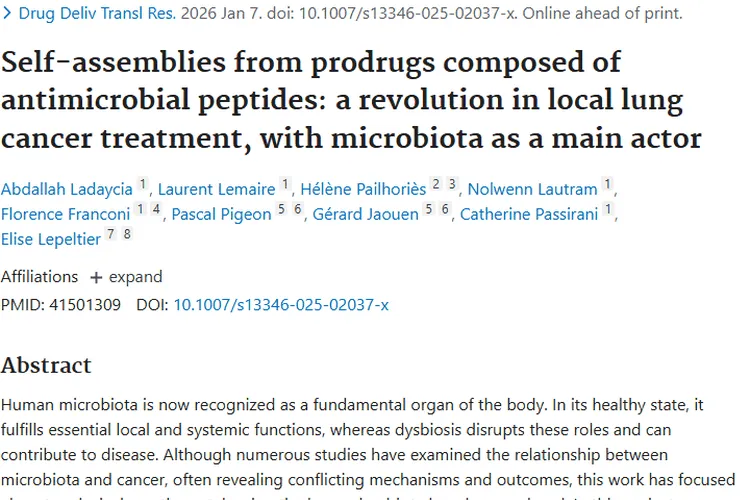
Task: Click affiliation superscript 7 after Elise Lepeltier
Action: (x=111, y=236)
